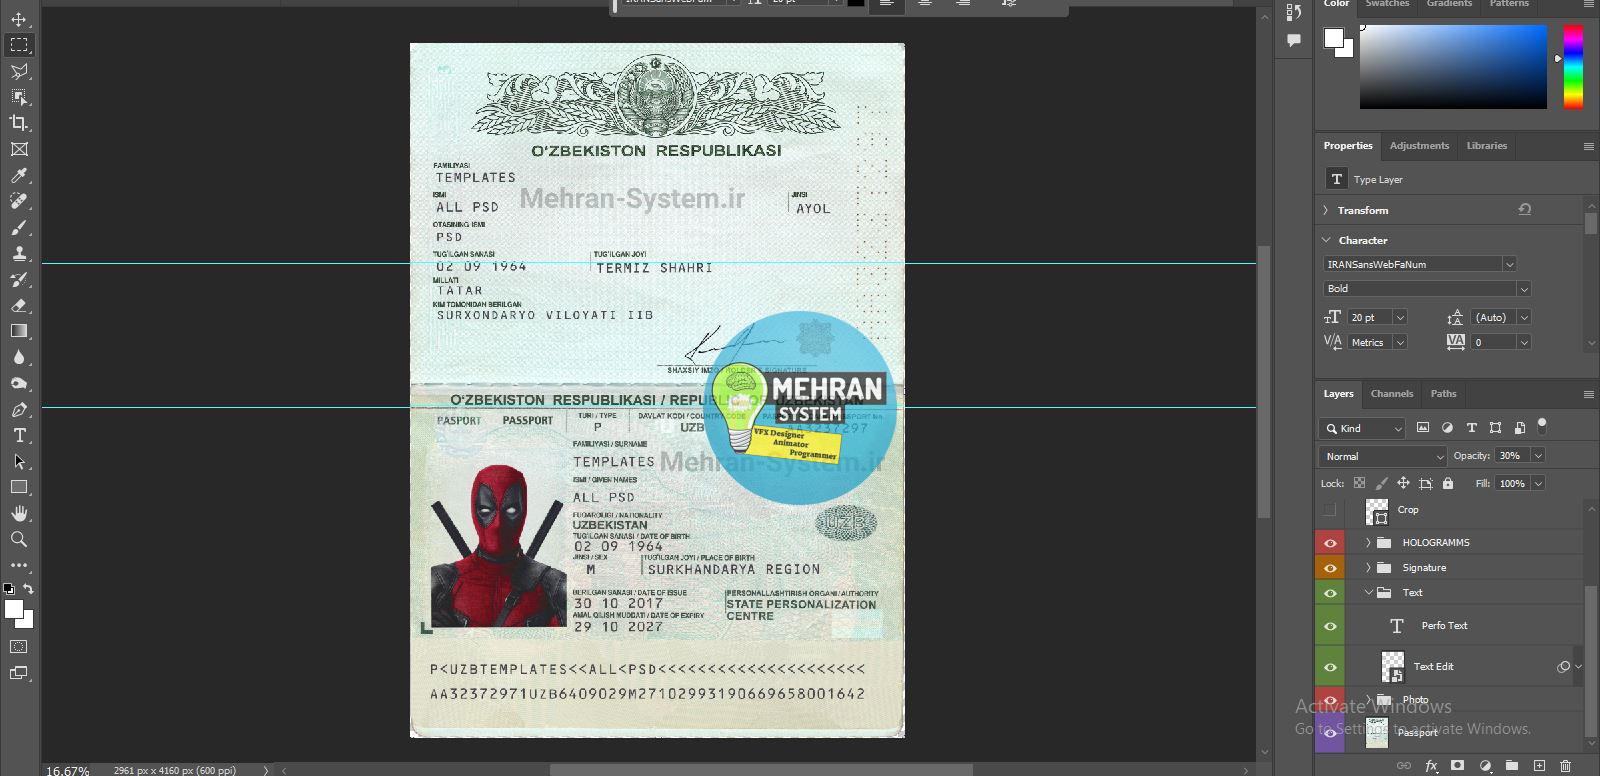
Task: Pick the Object Selection tool
Action: coord(19,97)
